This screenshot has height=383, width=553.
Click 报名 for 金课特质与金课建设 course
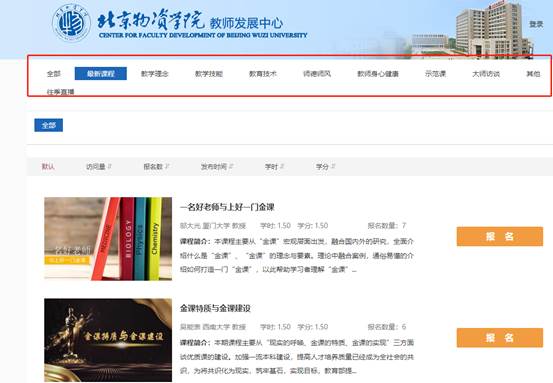pos(500,338)
